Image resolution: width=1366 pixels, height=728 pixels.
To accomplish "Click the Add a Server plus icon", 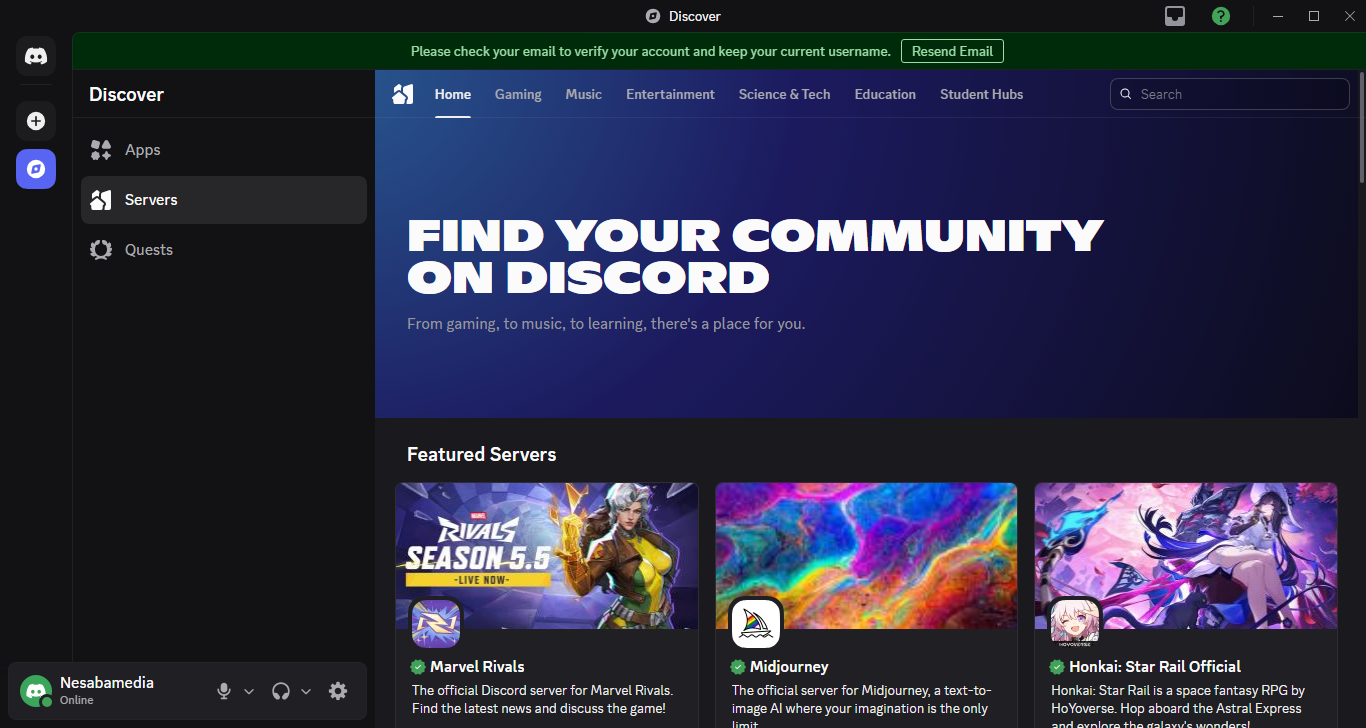I will coord(36,121).
